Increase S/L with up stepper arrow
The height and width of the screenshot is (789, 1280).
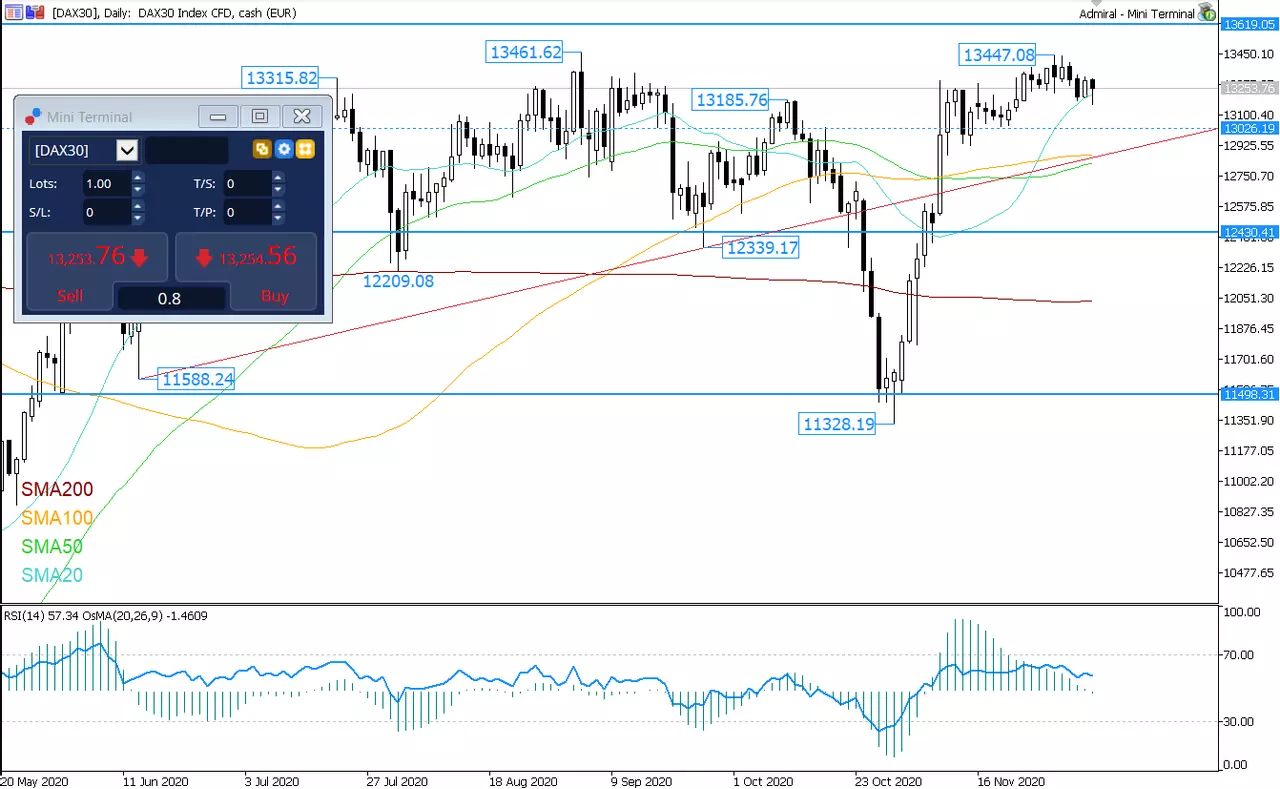(x=138, y=206)
